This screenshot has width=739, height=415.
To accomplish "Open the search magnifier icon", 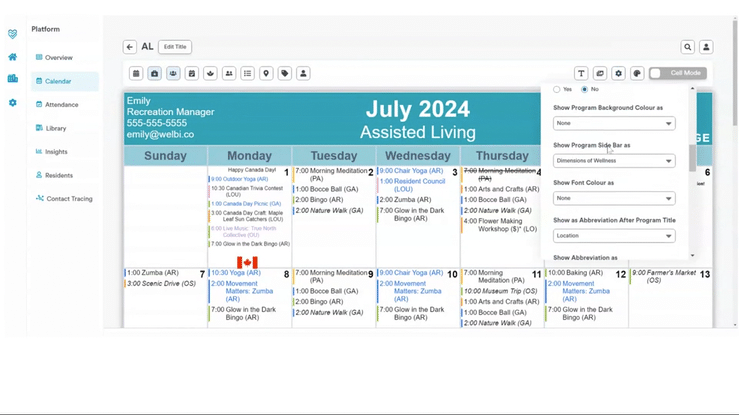I will tap(688, 47).
